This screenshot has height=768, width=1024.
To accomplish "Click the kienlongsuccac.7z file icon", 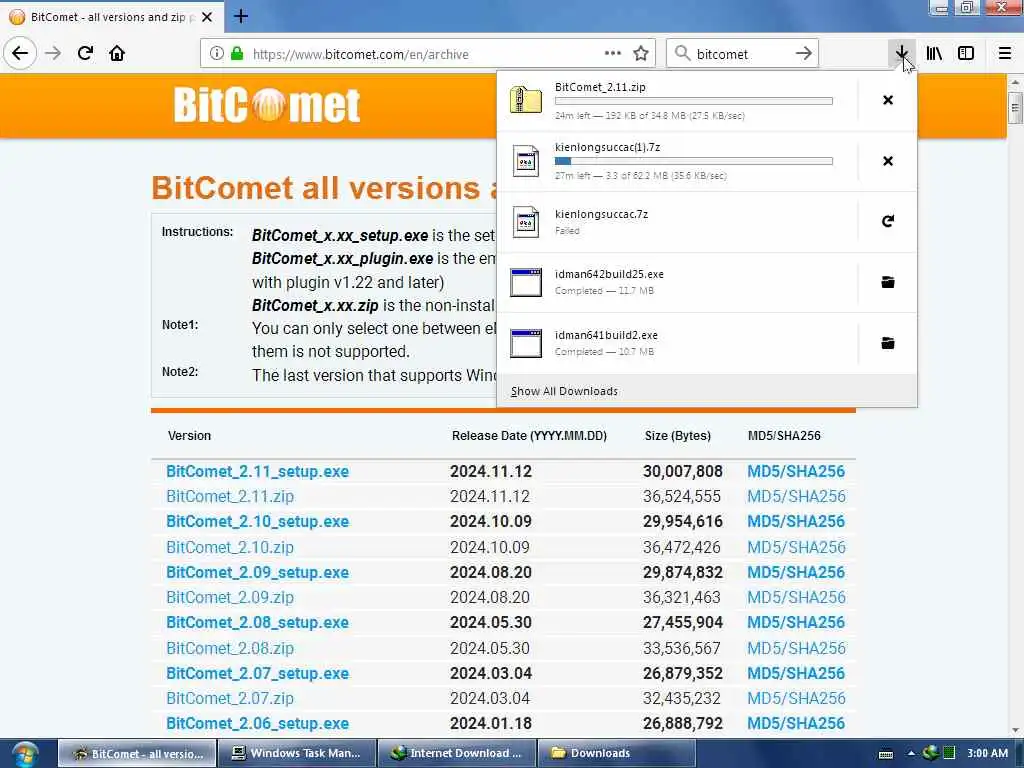I will tap(526, 221).
